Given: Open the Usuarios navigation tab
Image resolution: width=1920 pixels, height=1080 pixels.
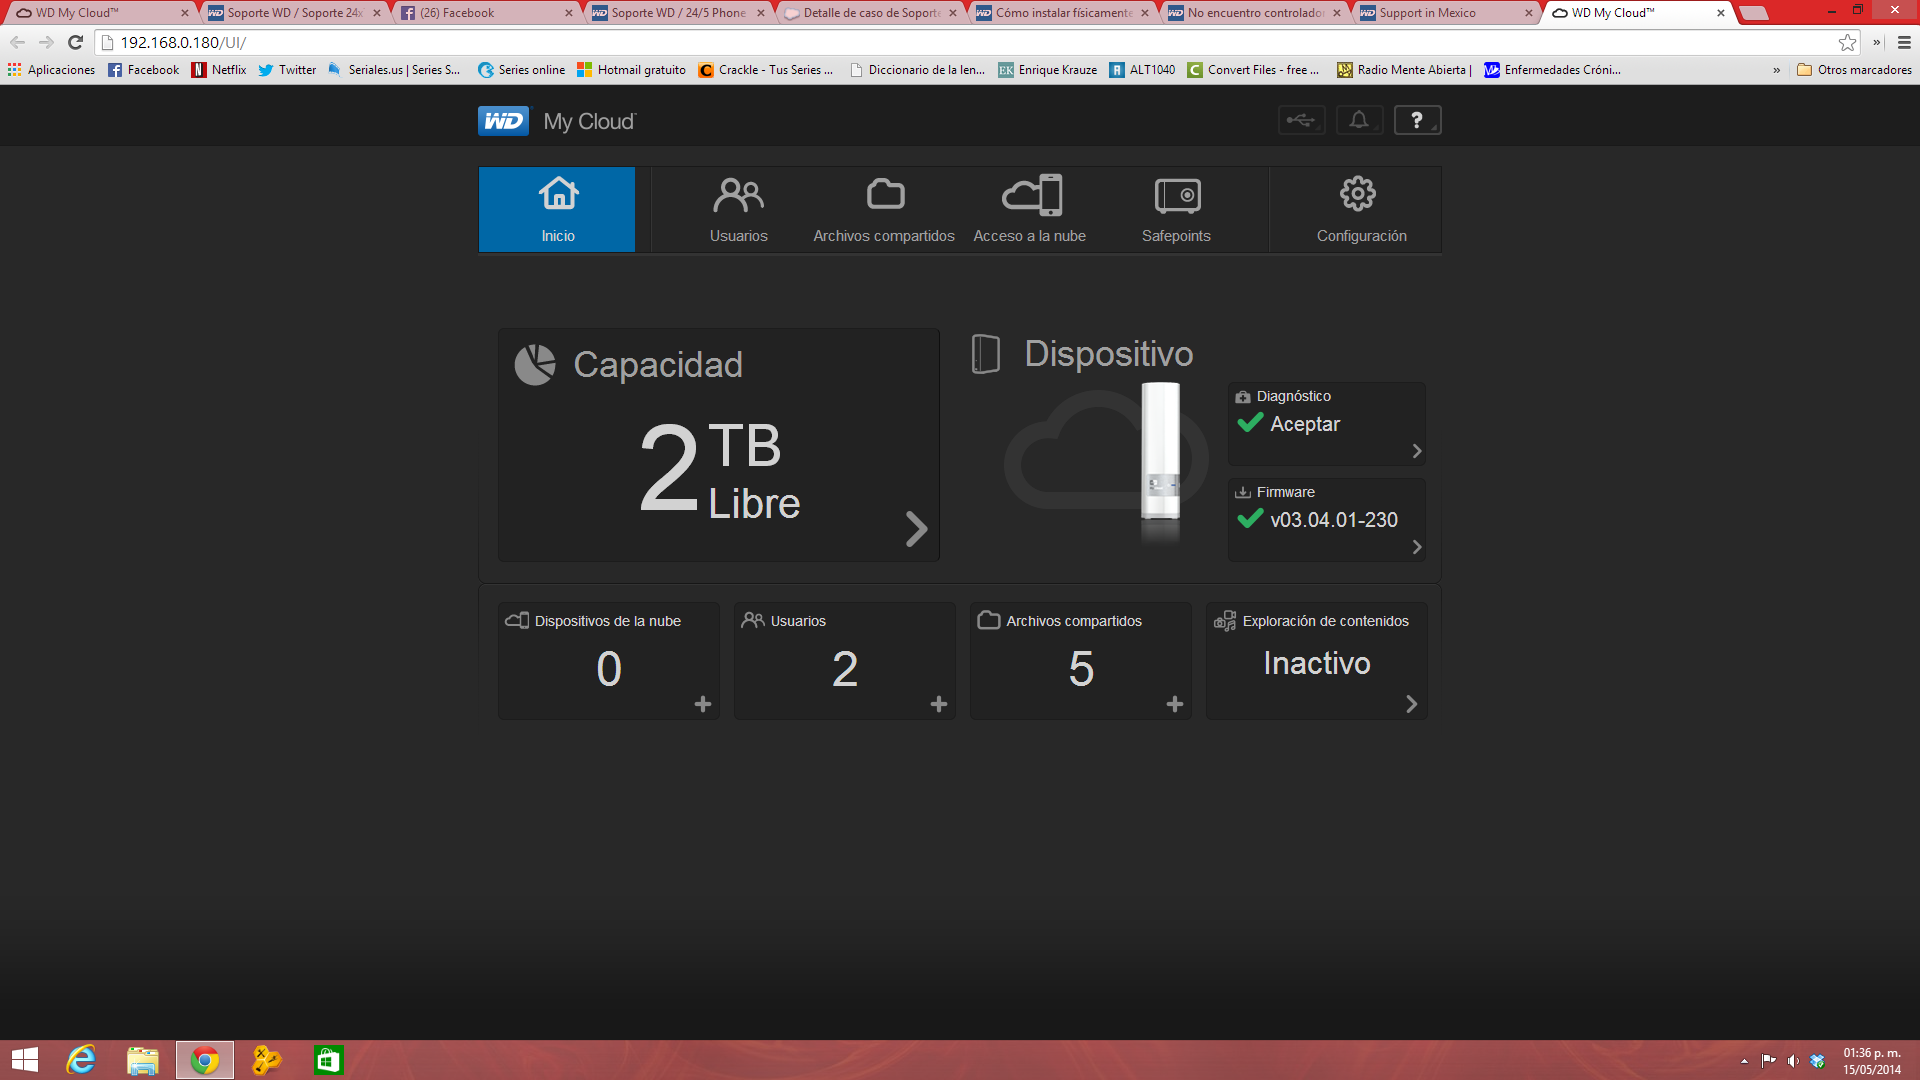Looking at the screenshot, I should [x=739, y=209].
